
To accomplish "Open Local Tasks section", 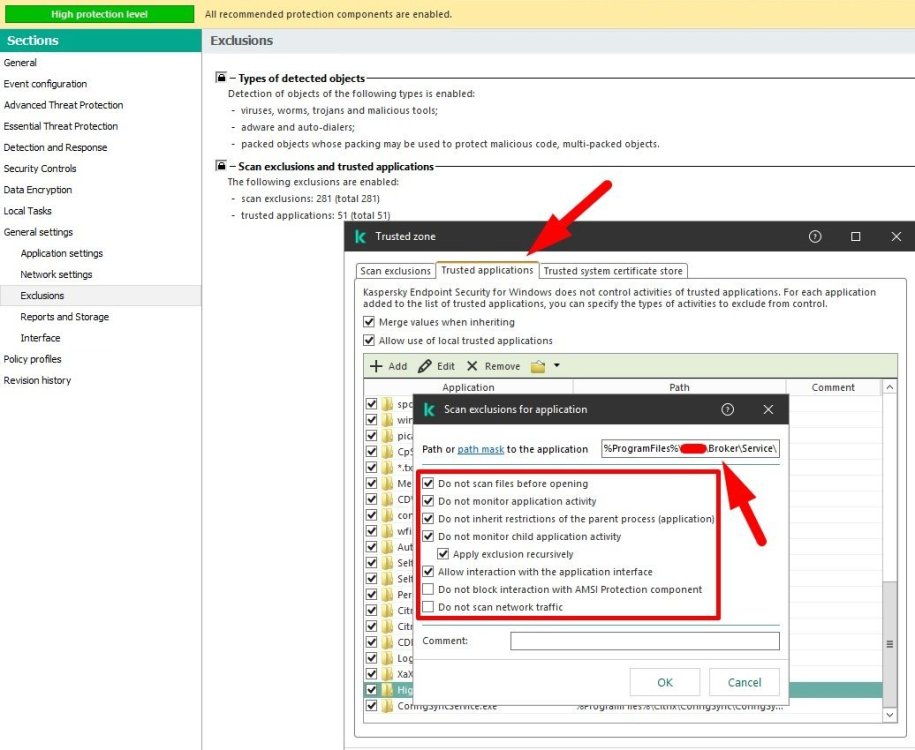I will coord(27,211).
